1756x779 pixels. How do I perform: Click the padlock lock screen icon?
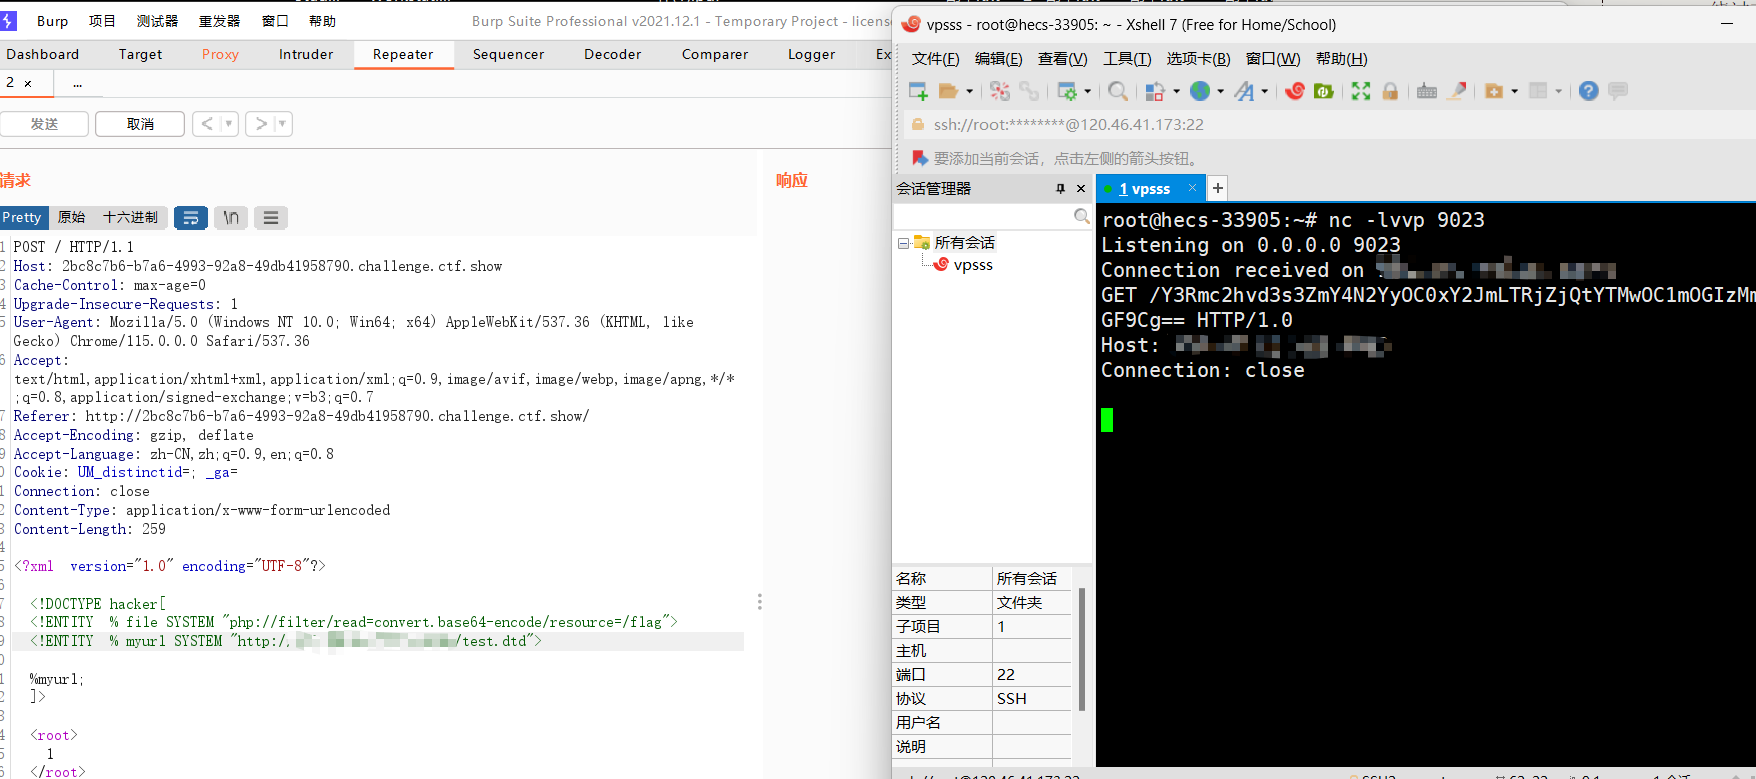click(x=1390, y=92)
